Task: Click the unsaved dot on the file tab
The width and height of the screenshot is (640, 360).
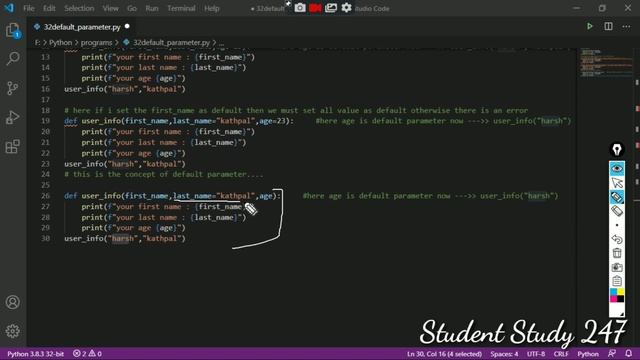Action: coord(127,27)
